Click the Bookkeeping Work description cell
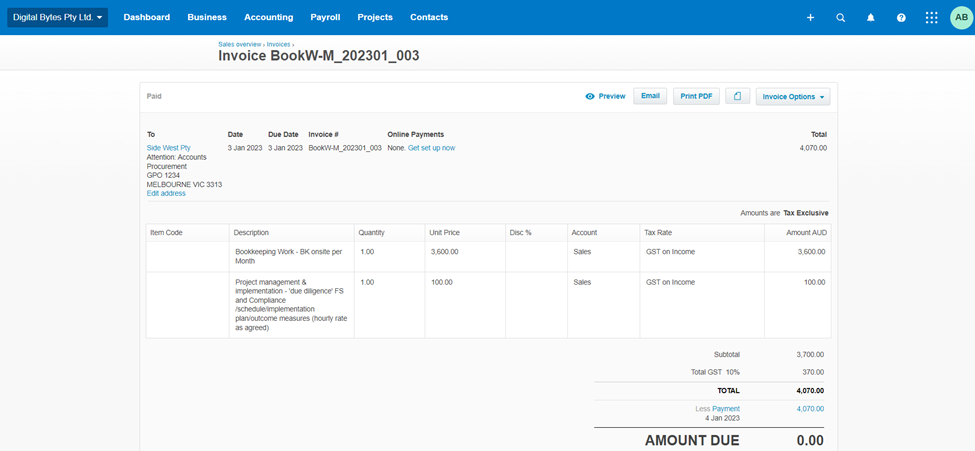This screenshot has width=975, height=451. coord(292,257)
